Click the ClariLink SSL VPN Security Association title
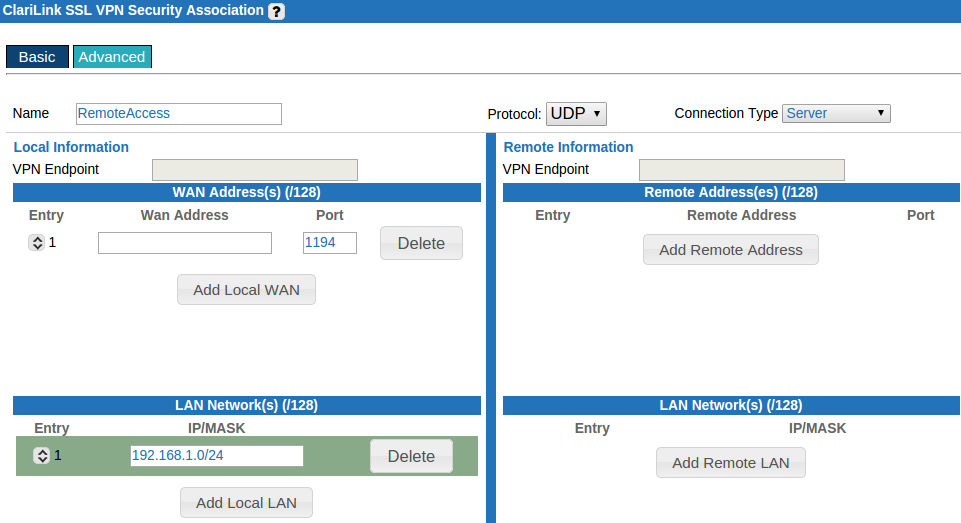The height and width of the screenshot is (523, 961). pyautogui.click(x=133, y=10)
